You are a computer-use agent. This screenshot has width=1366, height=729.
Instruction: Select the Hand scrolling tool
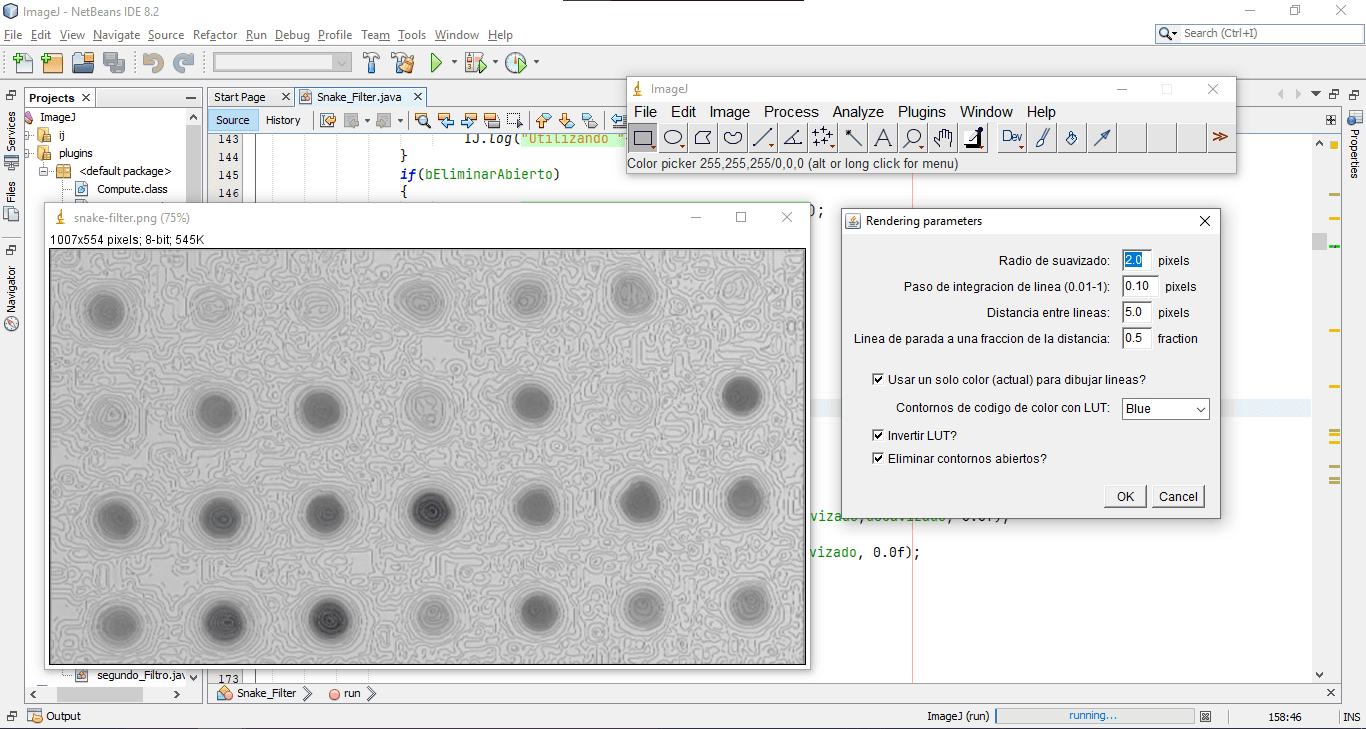coord(943,137)
